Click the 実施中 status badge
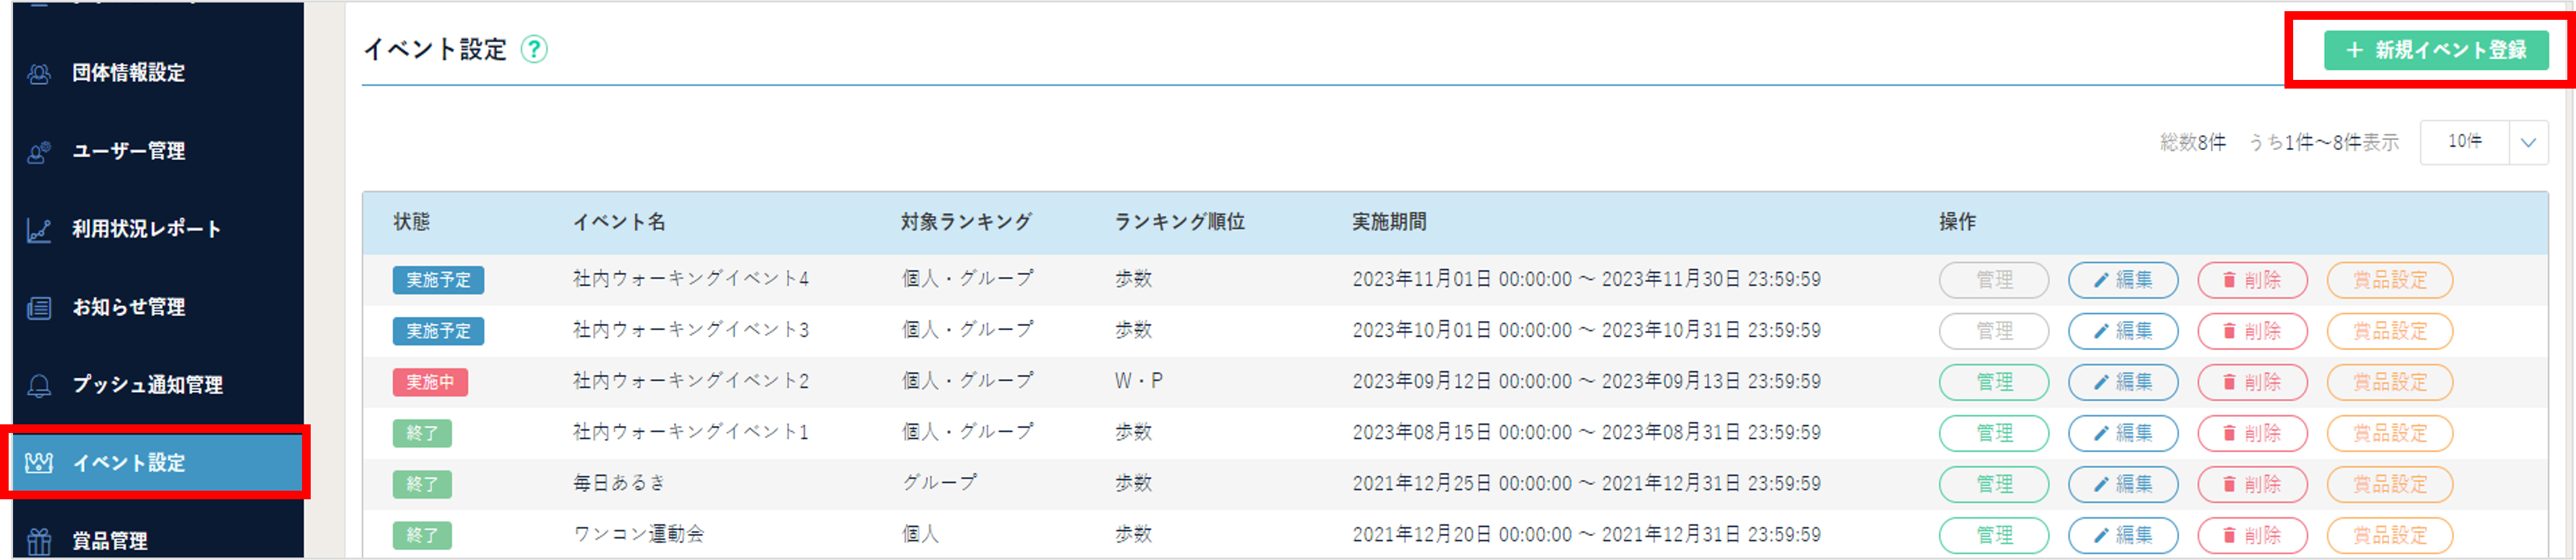2576x560 pixels. 430,382
